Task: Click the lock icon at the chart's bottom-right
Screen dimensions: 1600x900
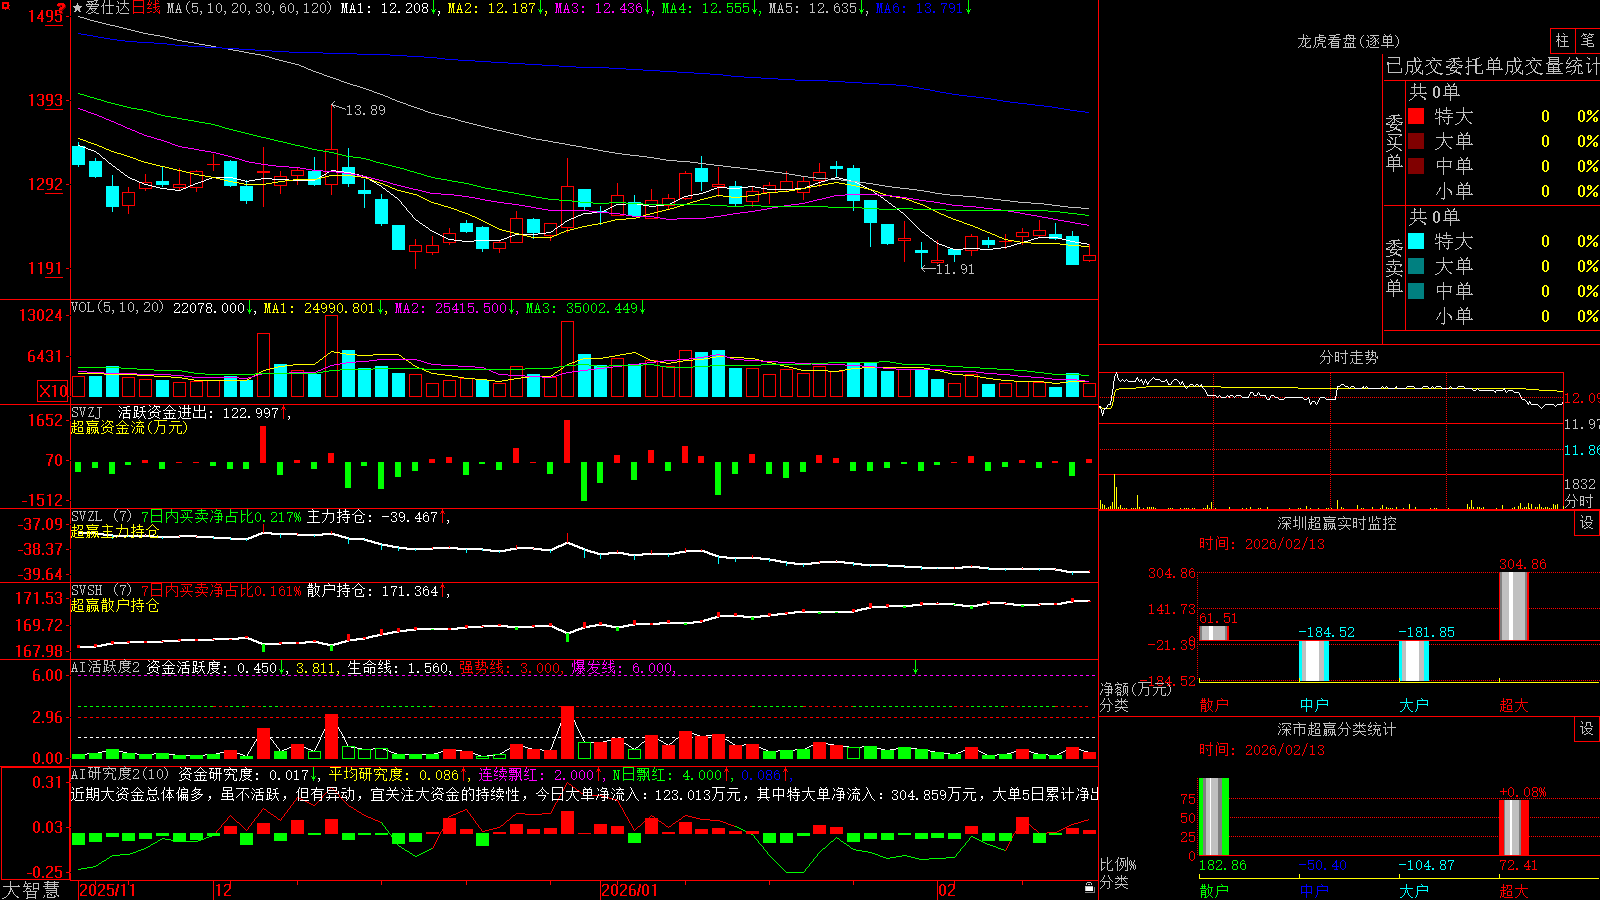Action: 1089,888
